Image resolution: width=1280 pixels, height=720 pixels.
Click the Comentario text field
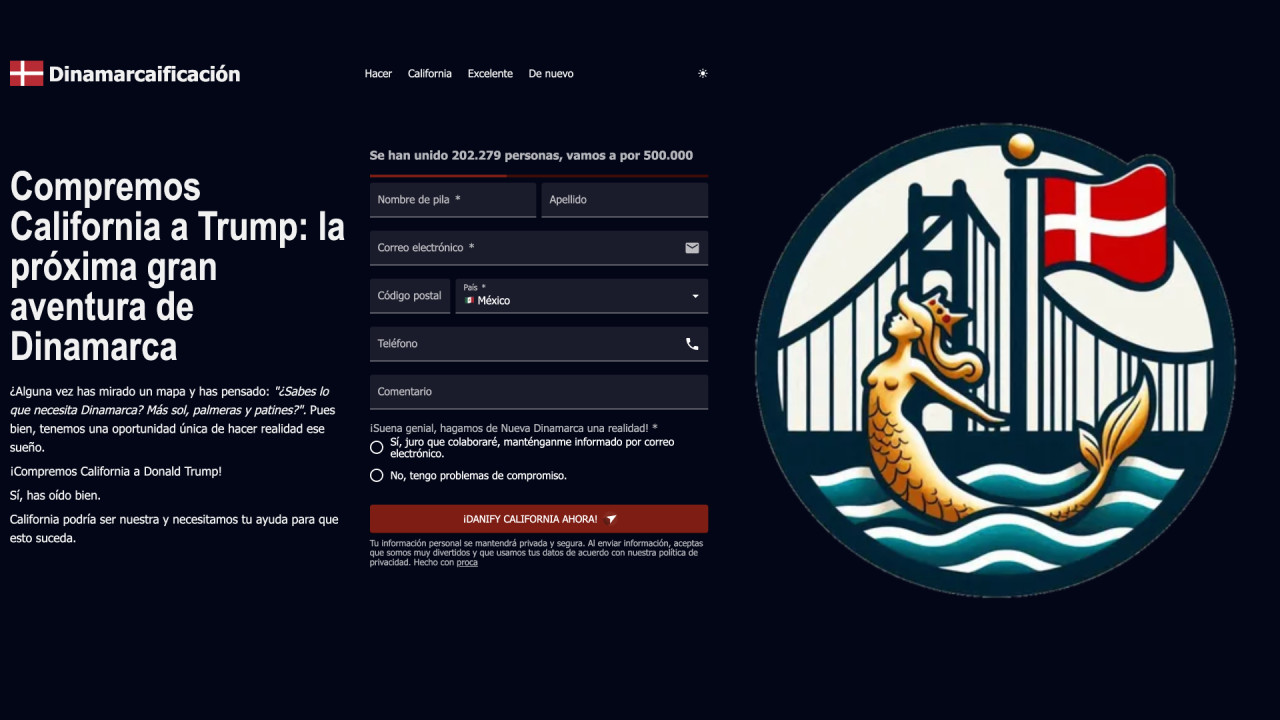click(x=538, y=392)
